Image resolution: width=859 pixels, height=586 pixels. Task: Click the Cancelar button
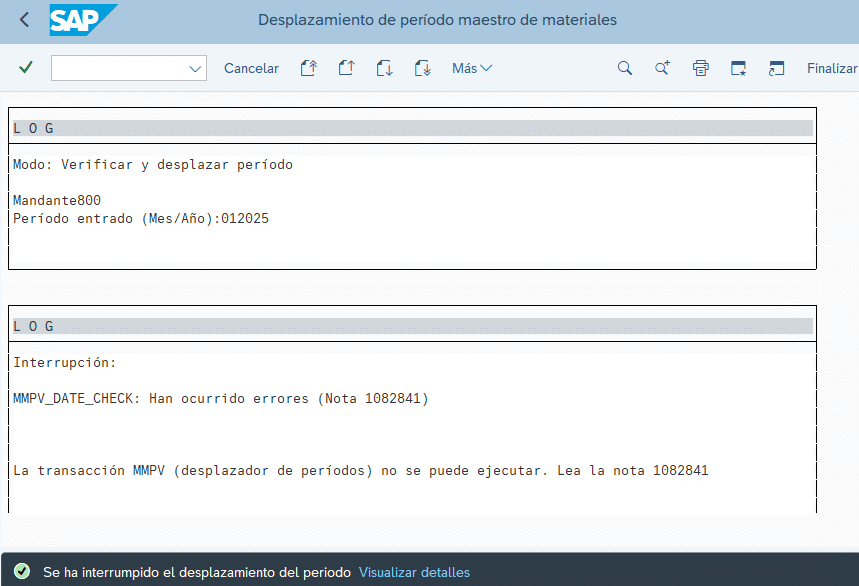pos(251,68)
